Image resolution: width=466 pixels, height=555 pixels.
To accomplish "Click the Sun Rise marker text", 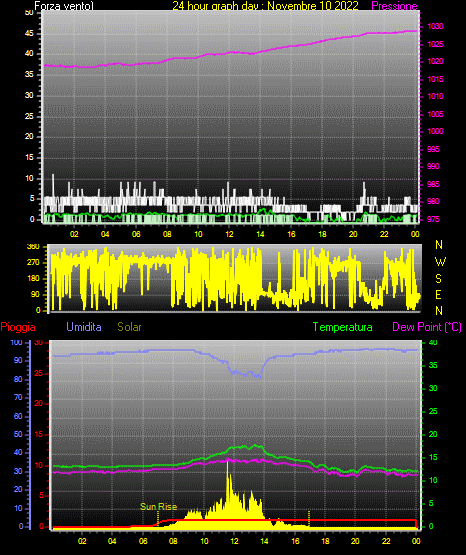I will coord(159,507).
